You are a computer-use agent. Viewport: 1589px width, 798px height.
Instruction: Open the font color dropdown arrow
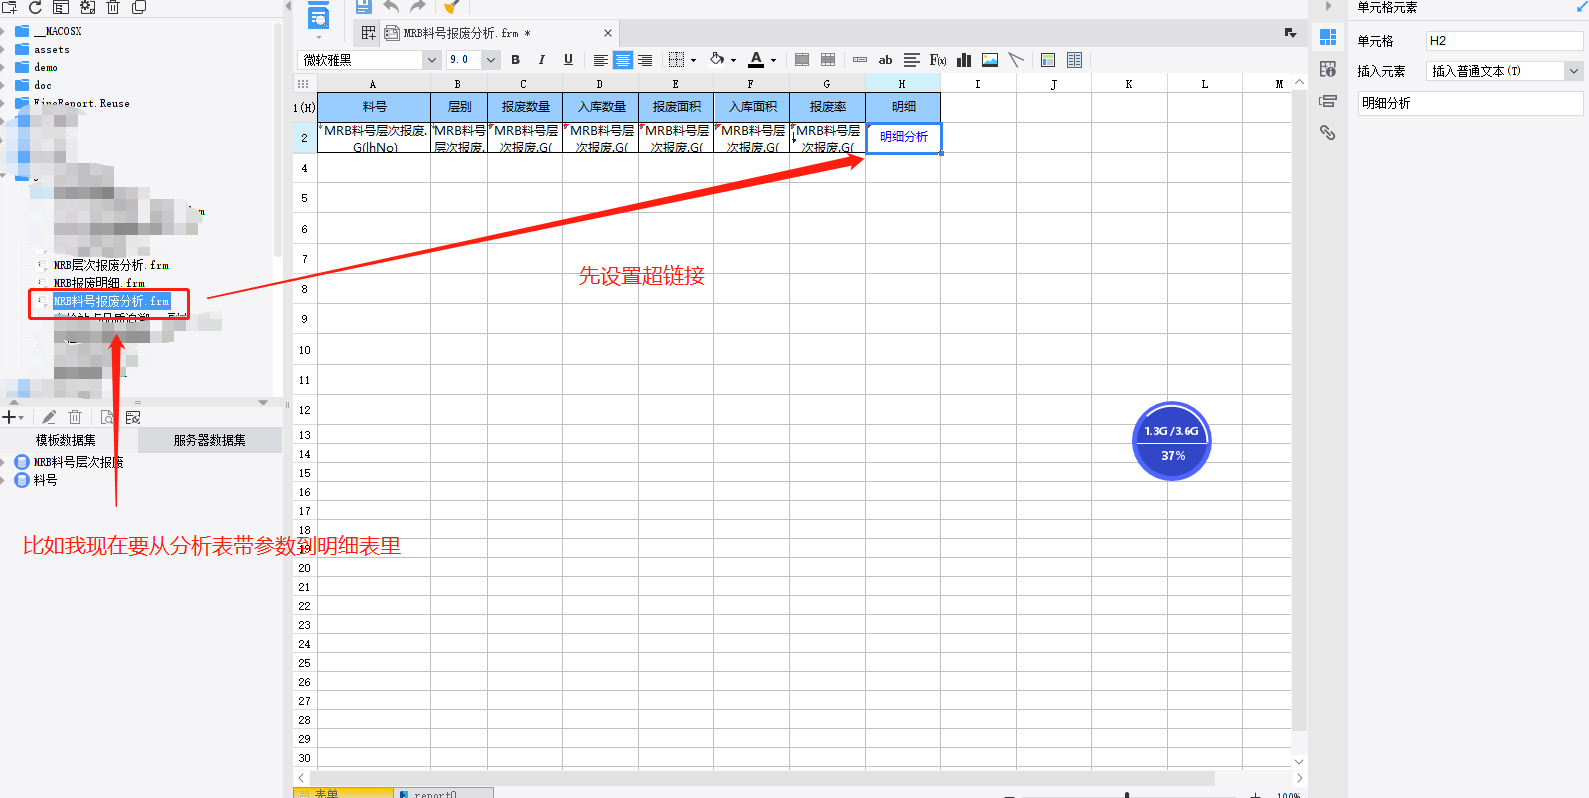pos(773,61)
